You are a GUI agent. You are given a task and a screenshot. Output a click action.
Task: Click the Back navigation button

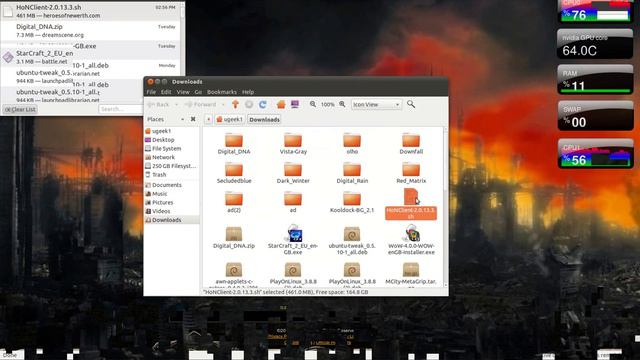click(159, 105)
